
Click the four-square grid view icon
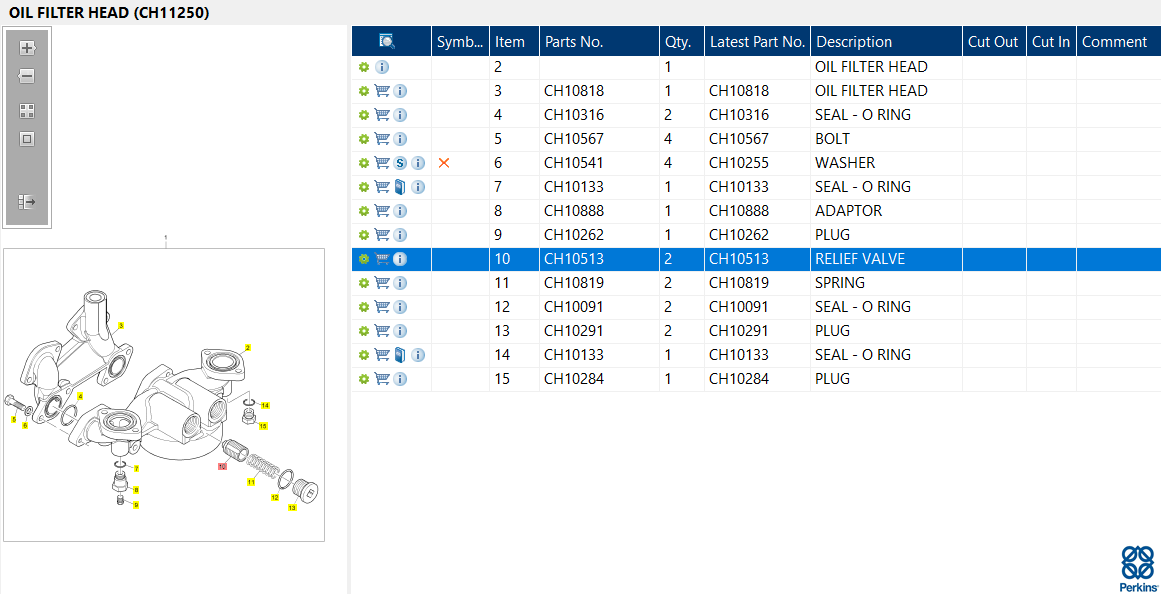(27, 111)
